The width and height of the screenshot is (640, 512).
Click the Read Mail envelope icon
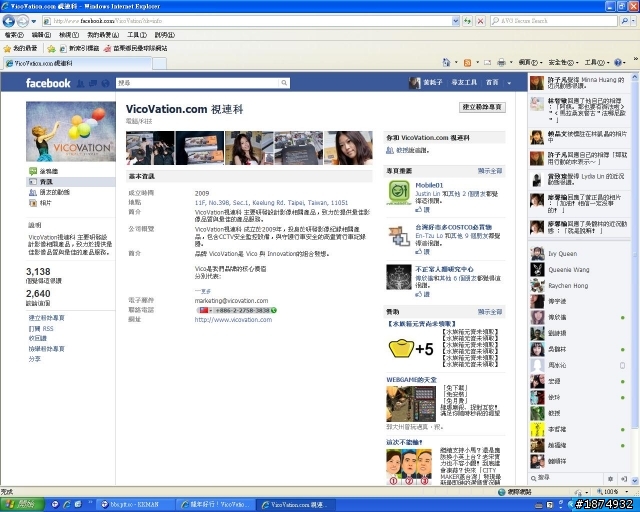(487, 62)
